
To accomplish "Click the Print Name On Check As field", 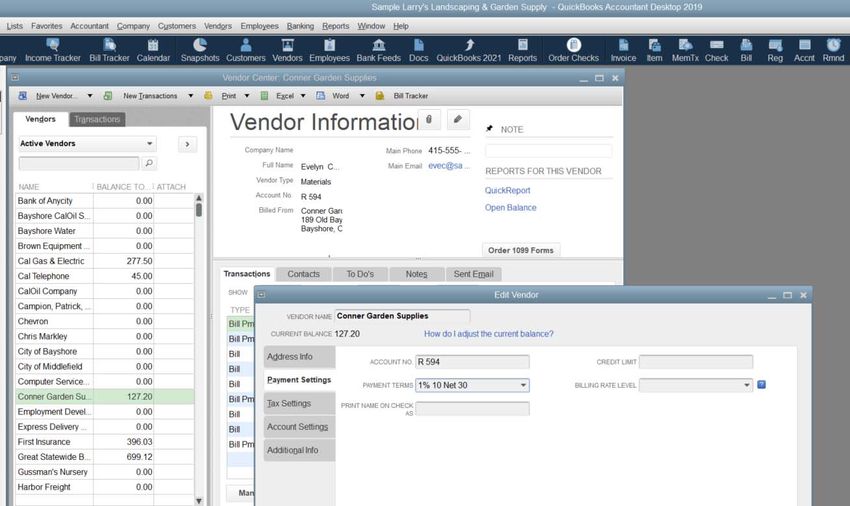I will tap(472, 408).
